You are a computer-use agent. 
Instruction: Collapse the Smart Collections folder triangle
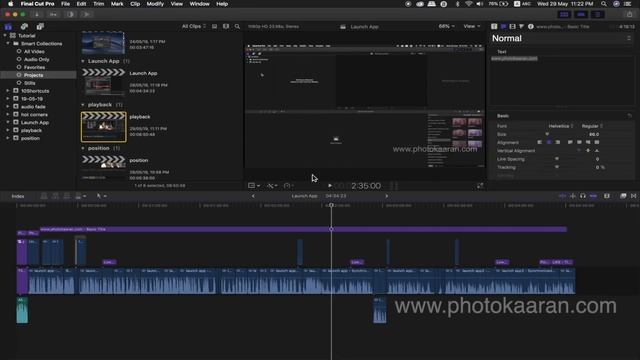pos(8,43)
